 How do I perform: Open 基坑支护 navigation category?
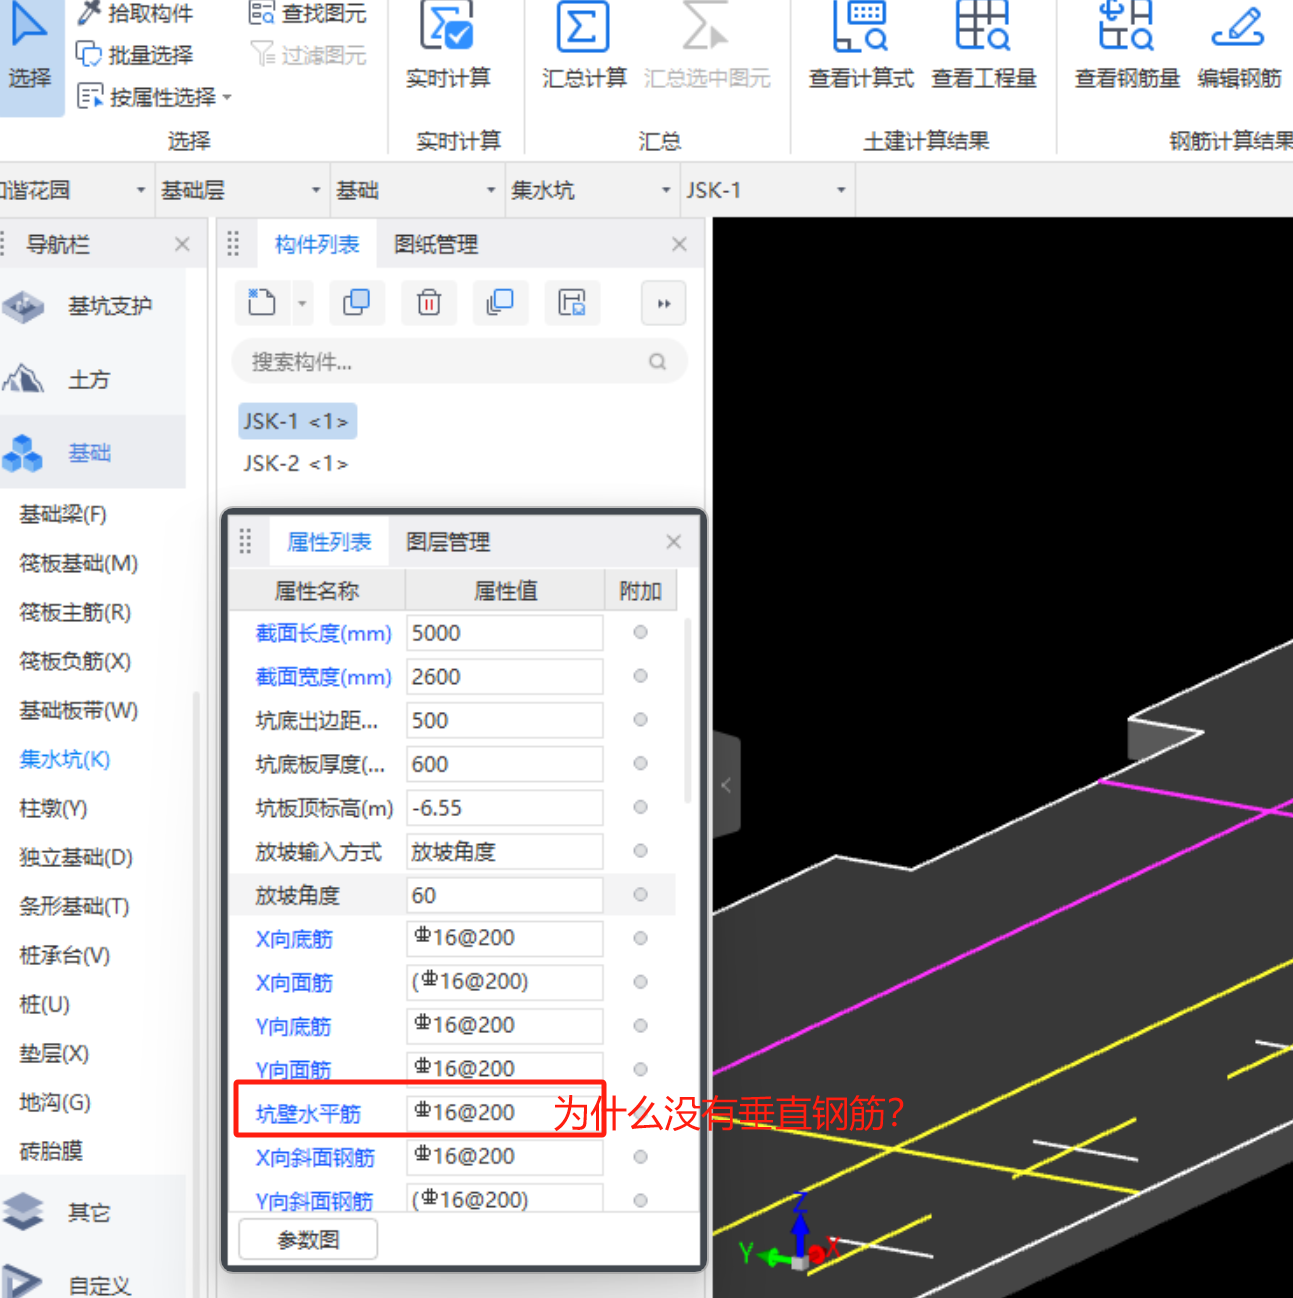tap(93, 306)
